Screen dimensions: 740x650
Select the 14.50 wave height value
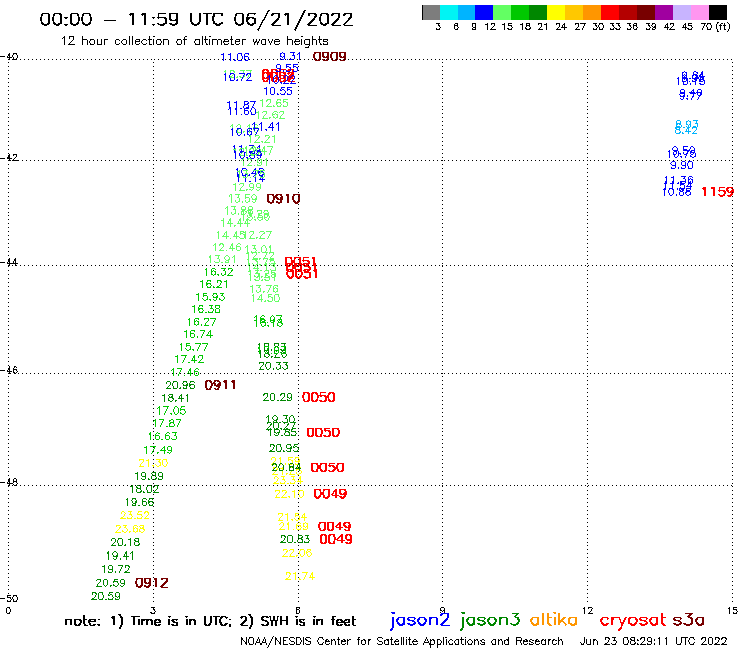[265, 298]
